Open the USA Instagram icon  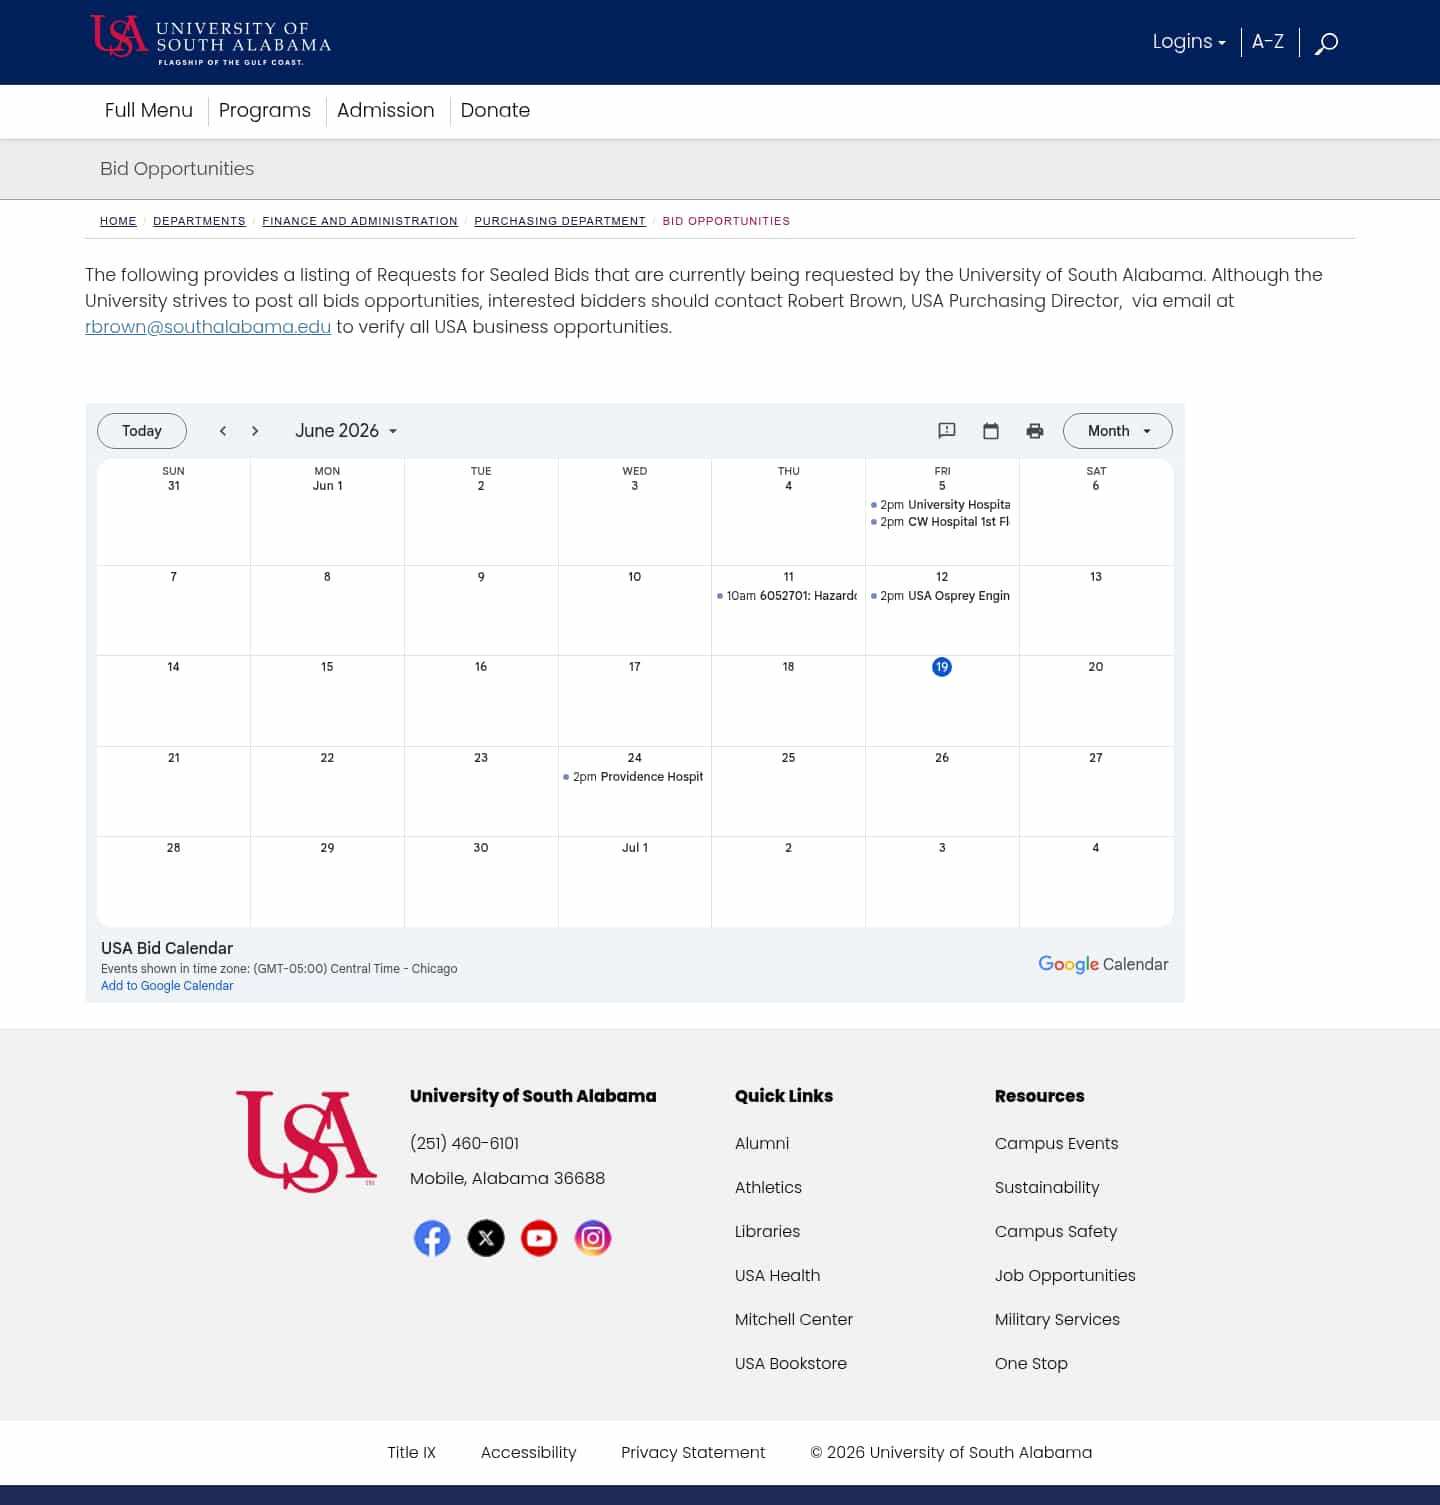593,1238
